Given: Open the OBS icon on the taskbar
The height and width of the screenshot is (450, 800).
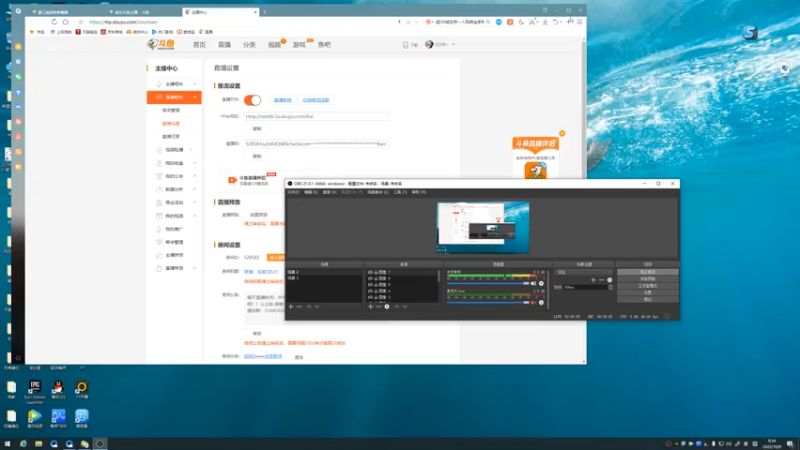Looking at the screenshot, I should pos(100,444).
